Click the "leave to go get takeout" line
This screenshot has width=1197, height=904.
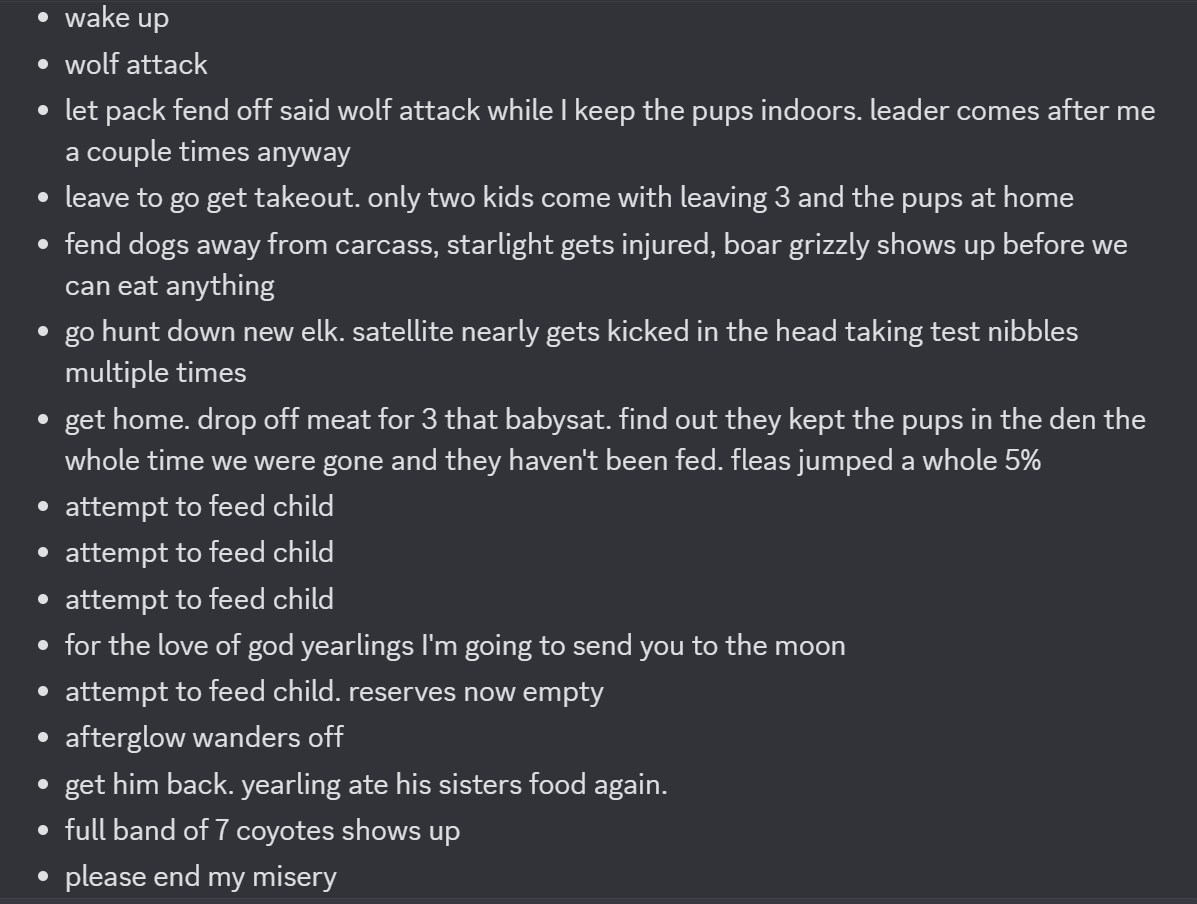568,198
